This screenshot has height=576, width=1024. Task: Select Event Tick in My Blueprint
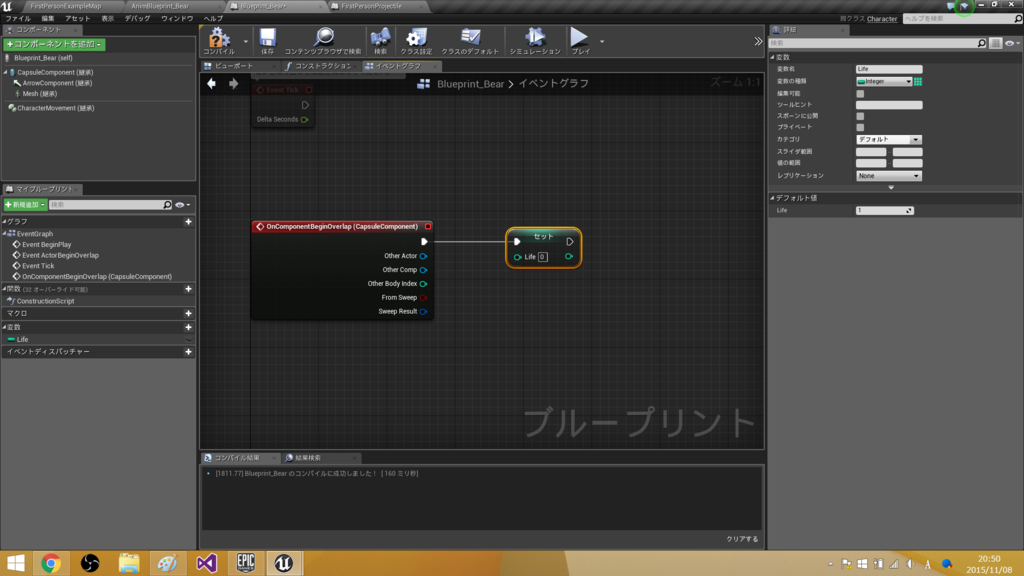38,266
